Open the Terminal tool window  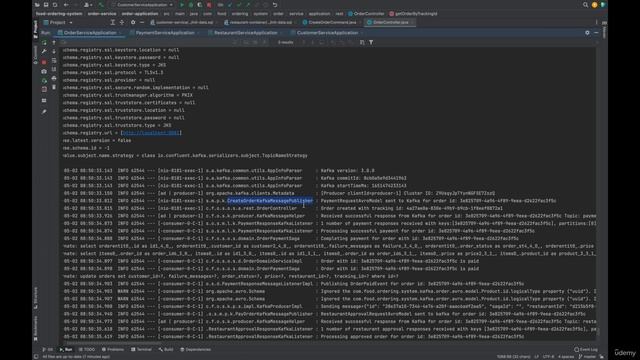coord(142,349)
